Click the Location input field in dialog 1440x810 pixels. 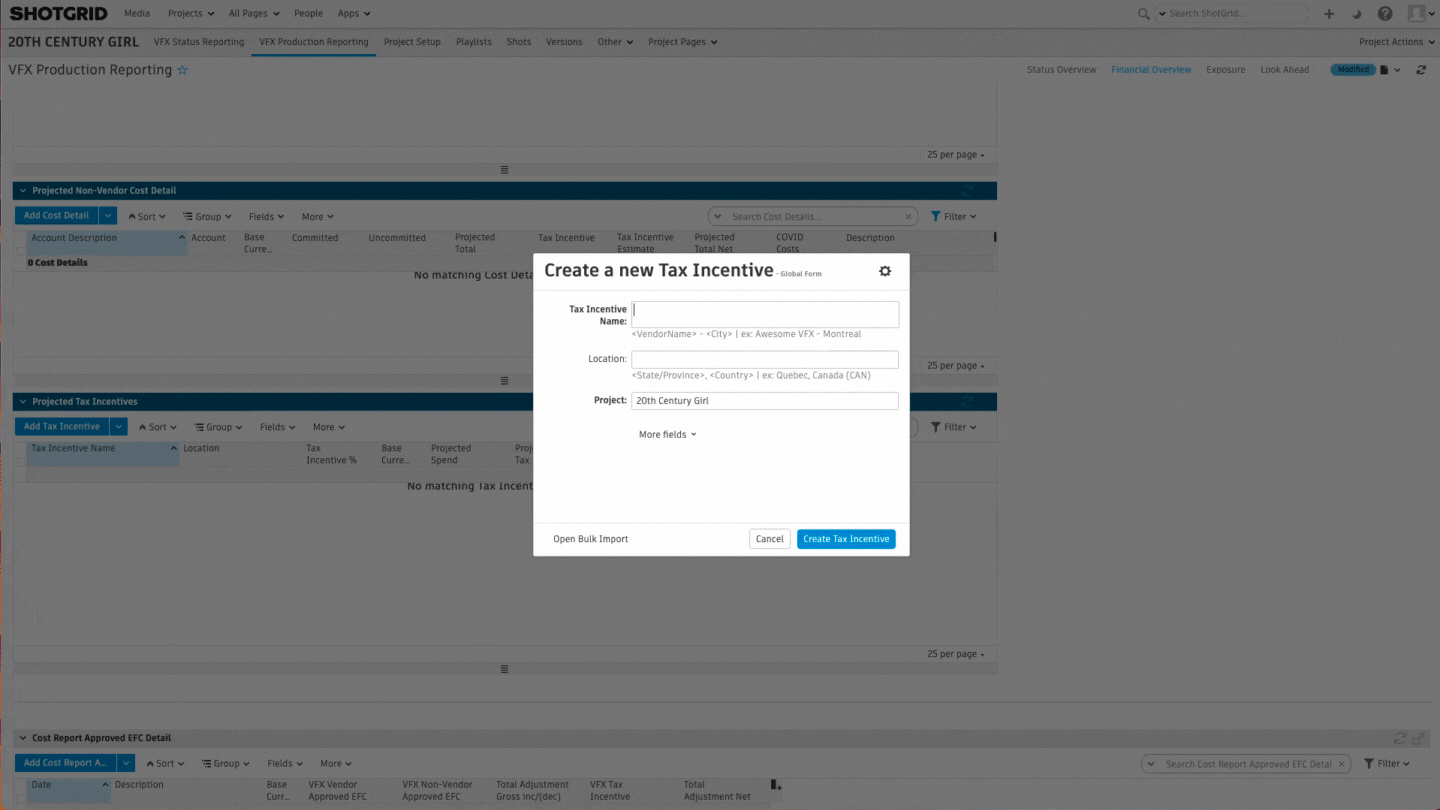[x=765, y=359]
